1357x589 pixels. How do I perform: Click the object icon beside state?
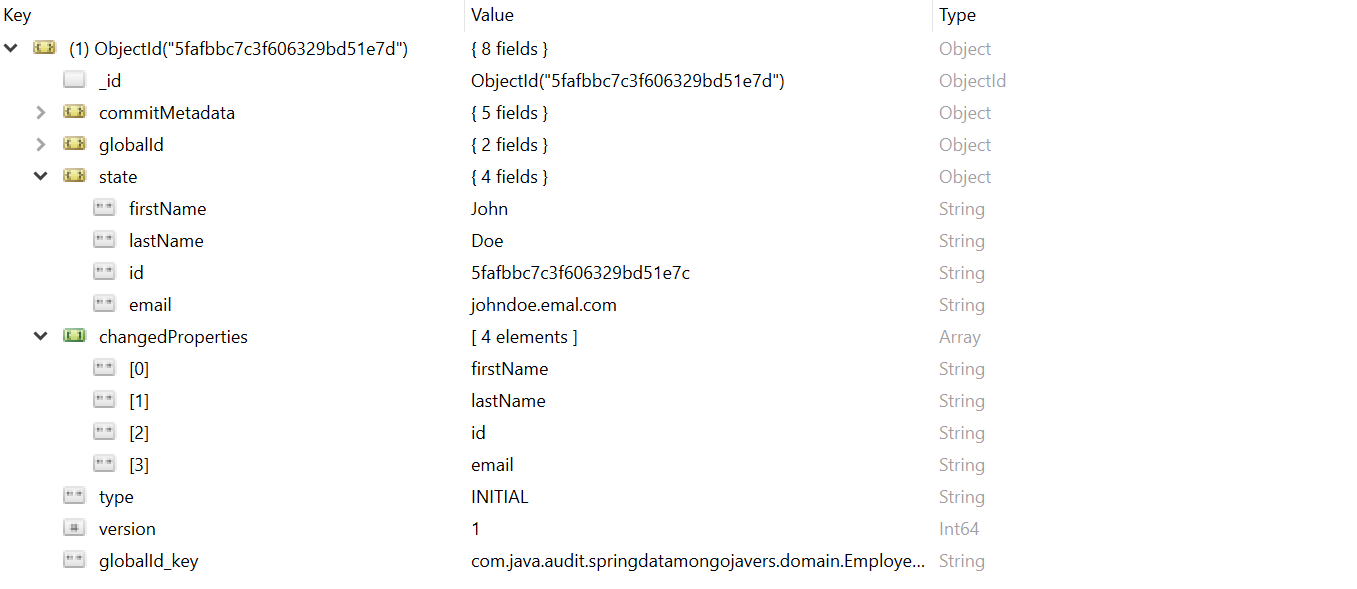click(x=73, y=177)
